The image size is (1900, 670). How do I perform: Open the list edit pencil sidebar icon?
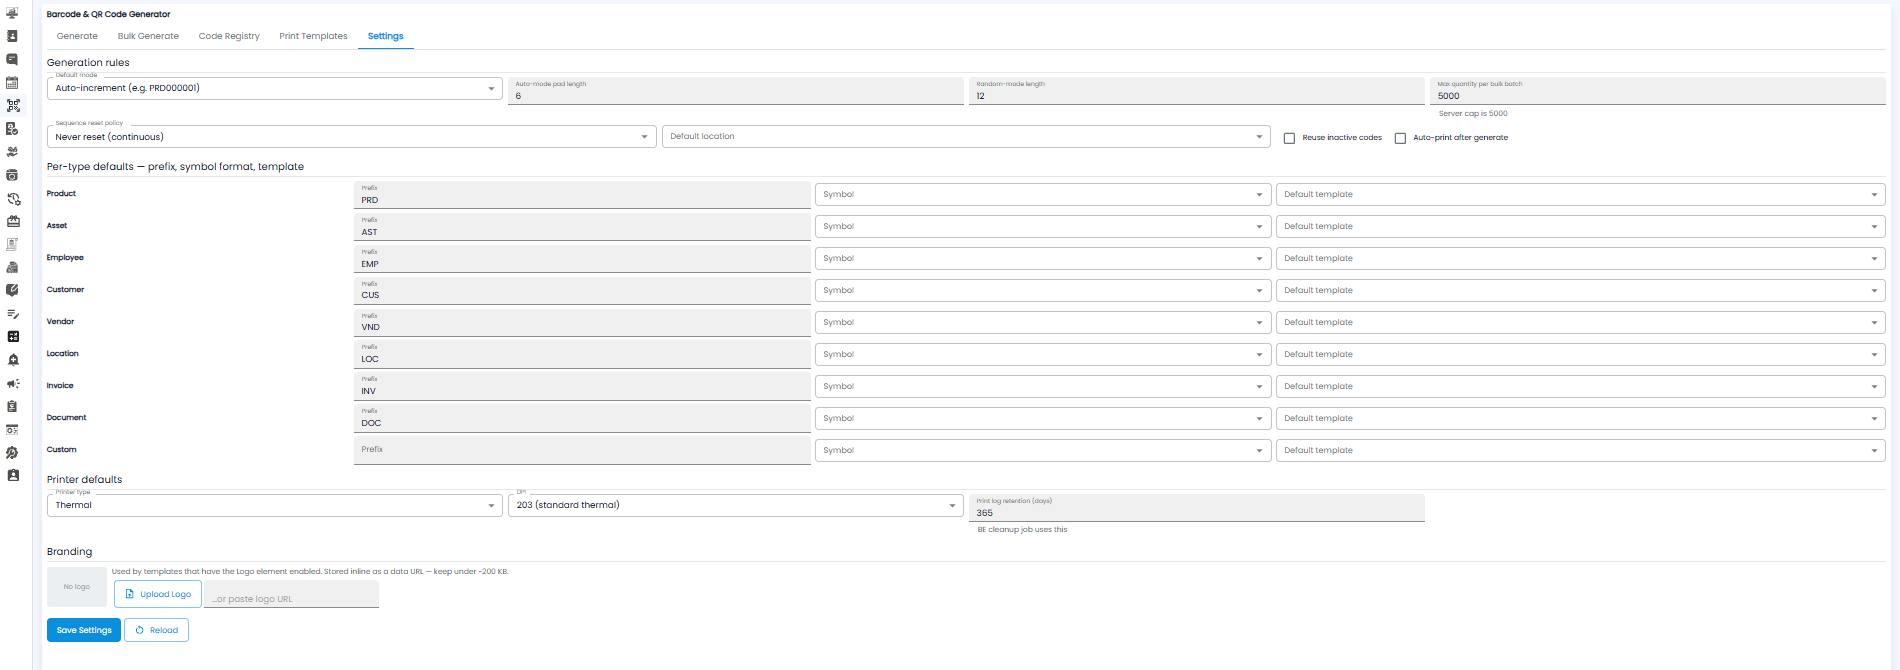click(12, 314)
